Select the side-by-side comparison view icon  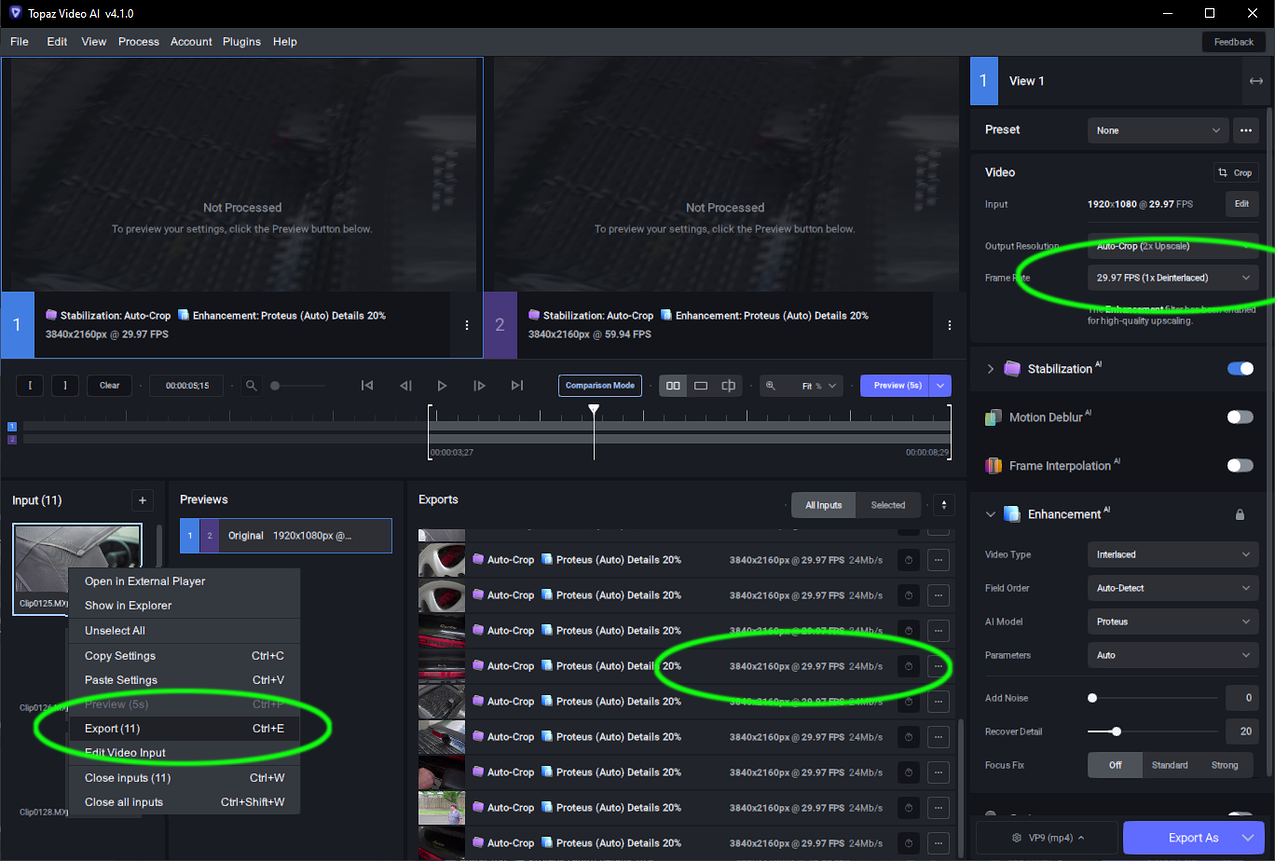click(672, 385)
